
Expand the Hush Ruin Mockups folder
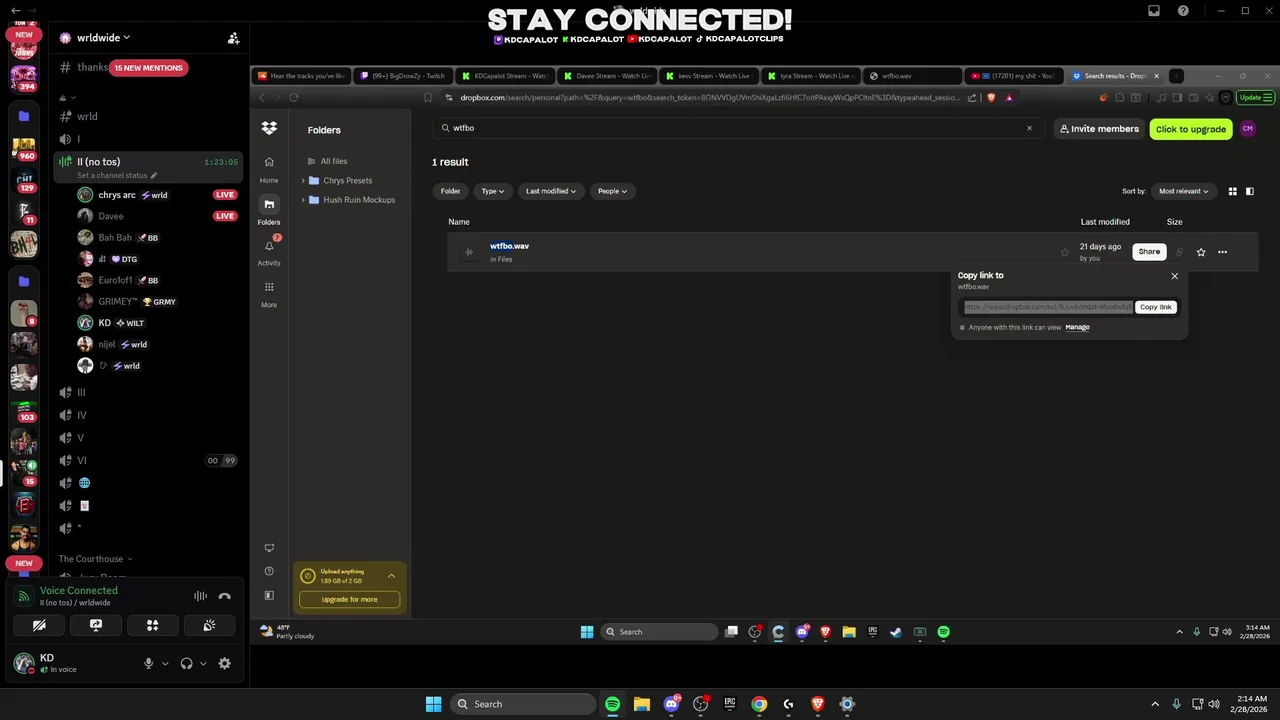point(303,200)
